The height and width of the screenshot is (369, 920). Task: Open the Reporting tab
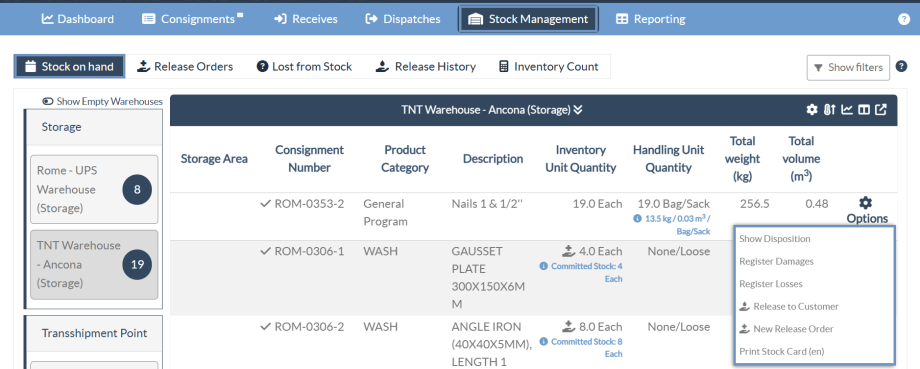tap(650, 19)
